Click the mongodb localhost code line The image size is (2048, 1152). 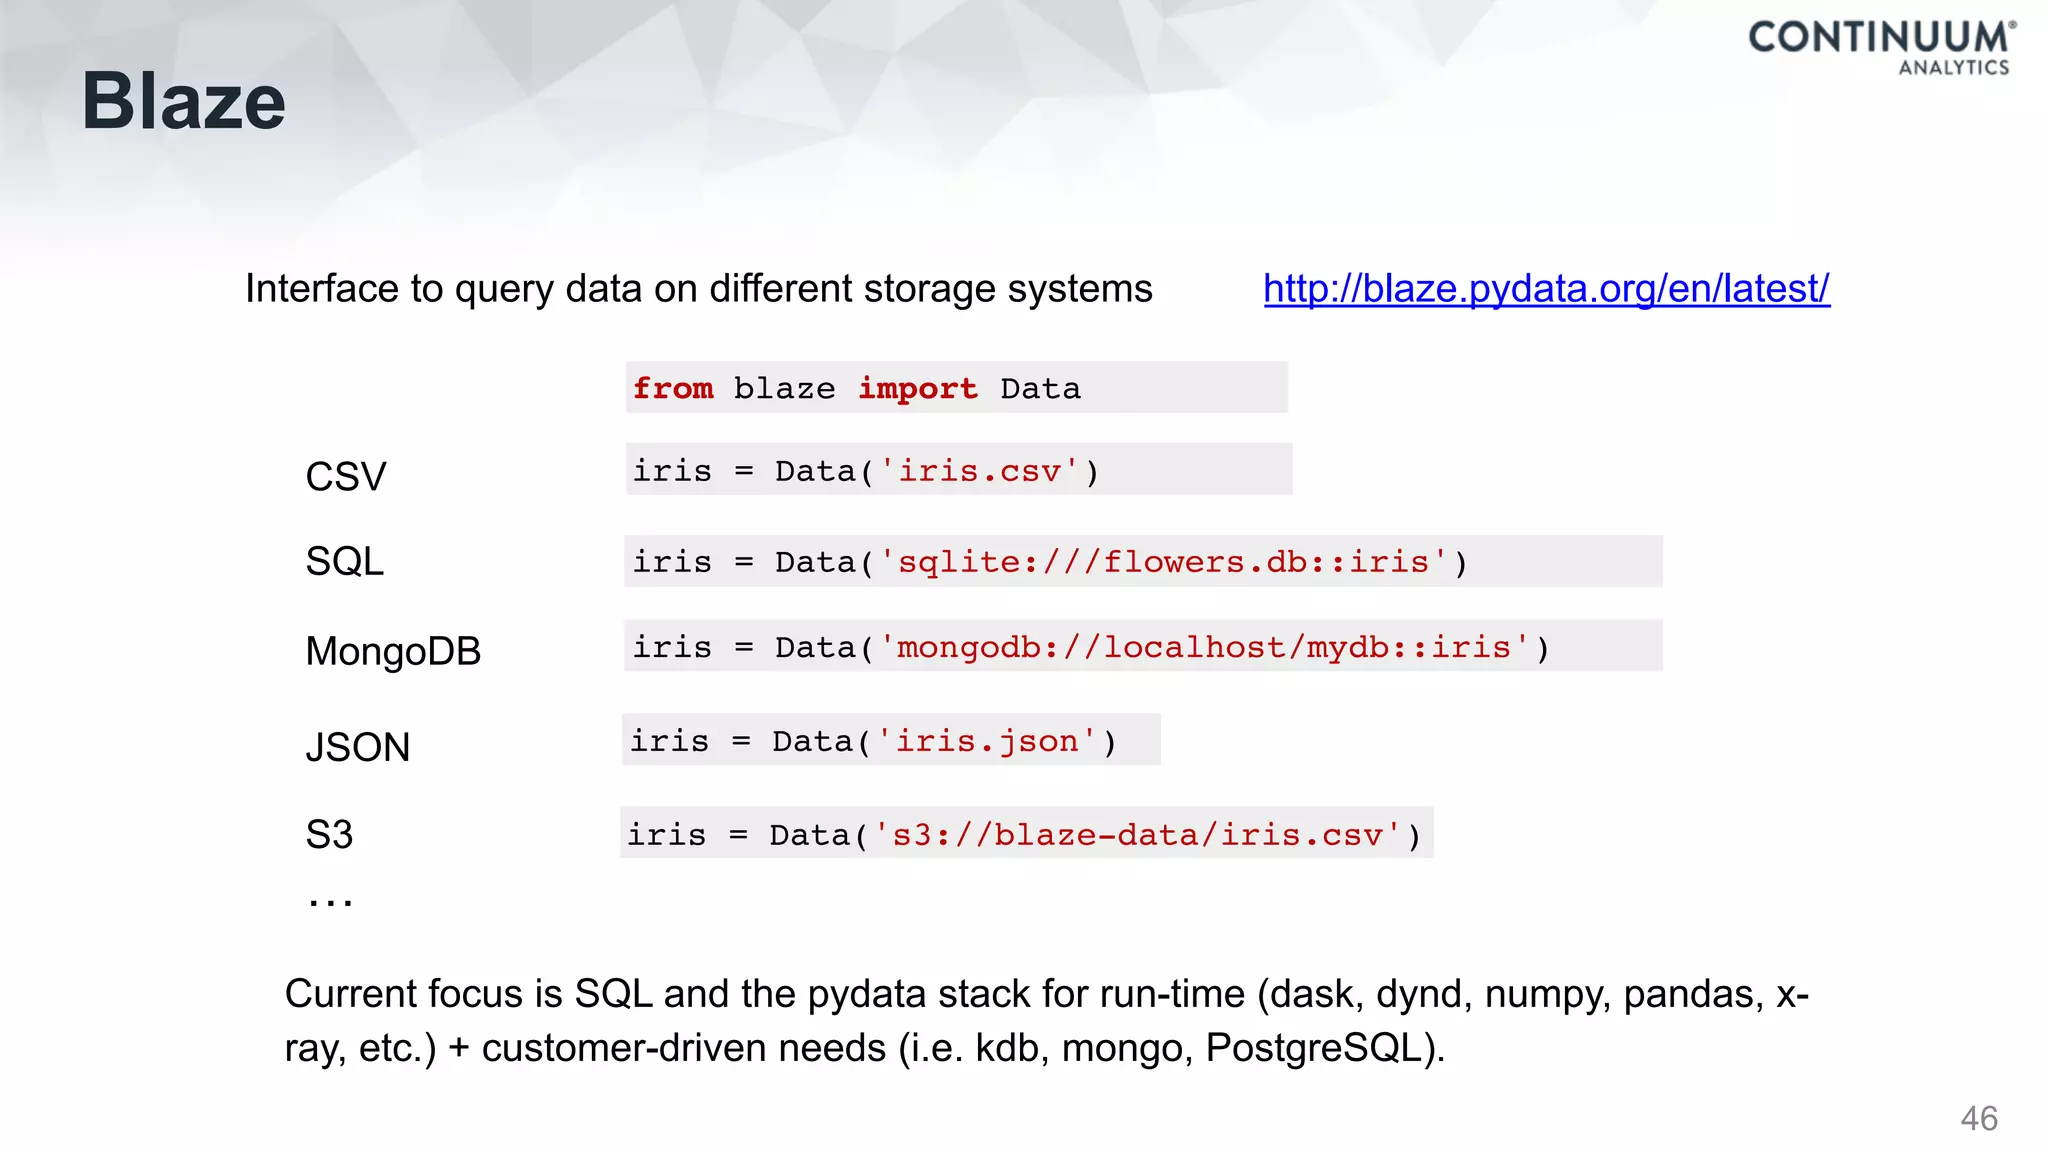coord(1090,647)
